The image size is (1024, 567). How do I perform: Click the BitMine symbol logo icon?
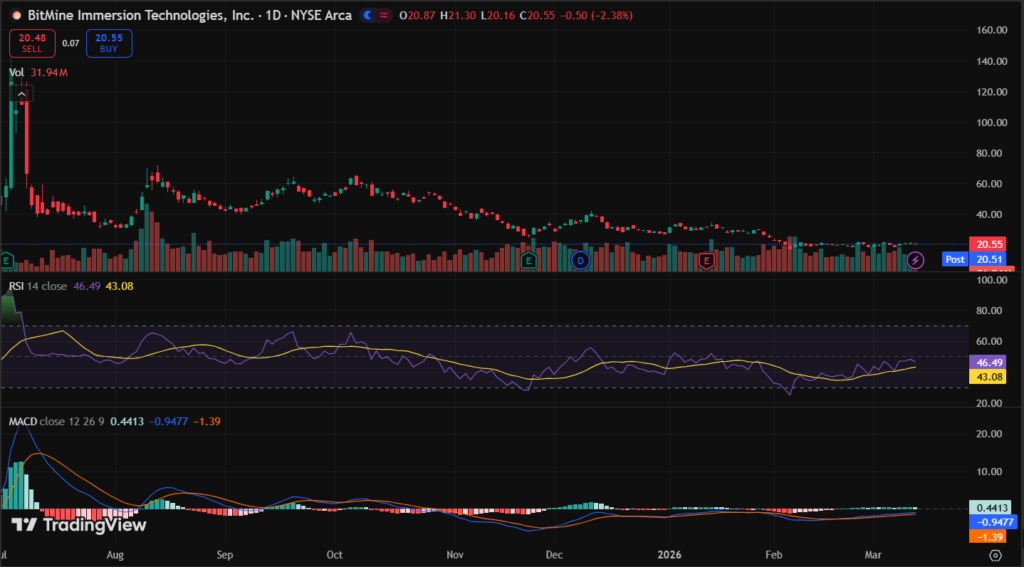(16, 16)
